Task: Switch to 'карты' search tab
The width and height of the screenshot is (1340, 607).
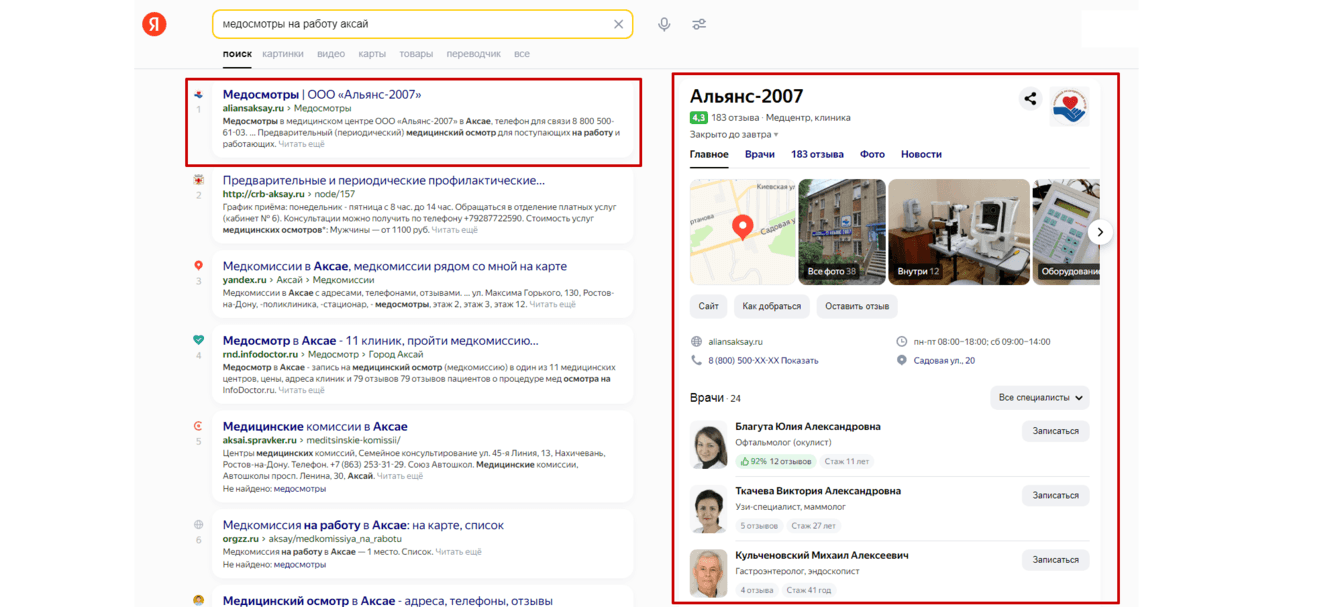Action: point(372,54)
